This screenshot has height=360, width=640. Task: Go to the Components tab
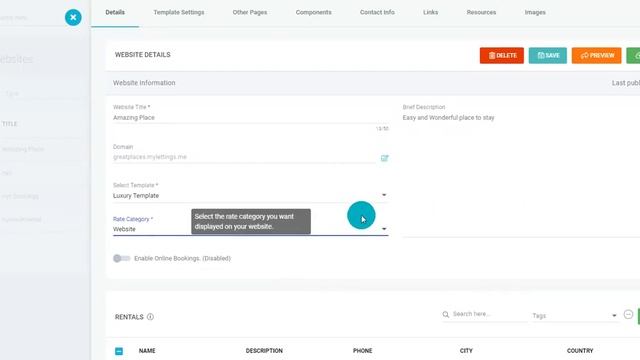[x=313, y=13]
